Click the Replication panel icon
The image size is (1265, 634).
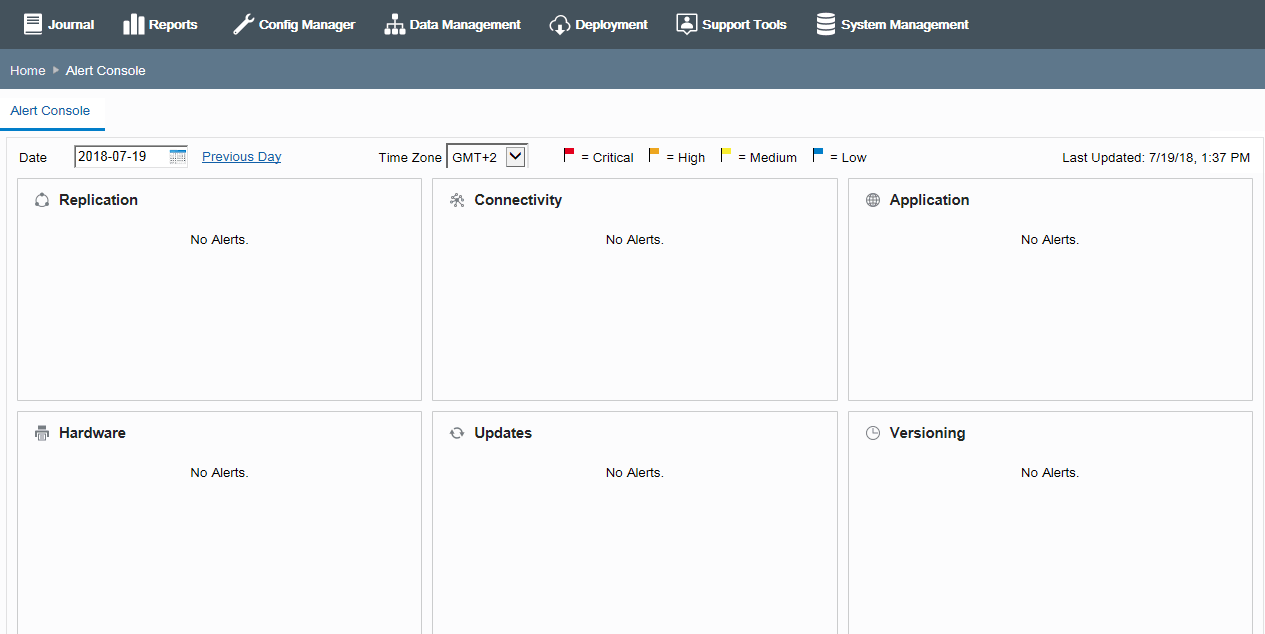pos(42,200)
